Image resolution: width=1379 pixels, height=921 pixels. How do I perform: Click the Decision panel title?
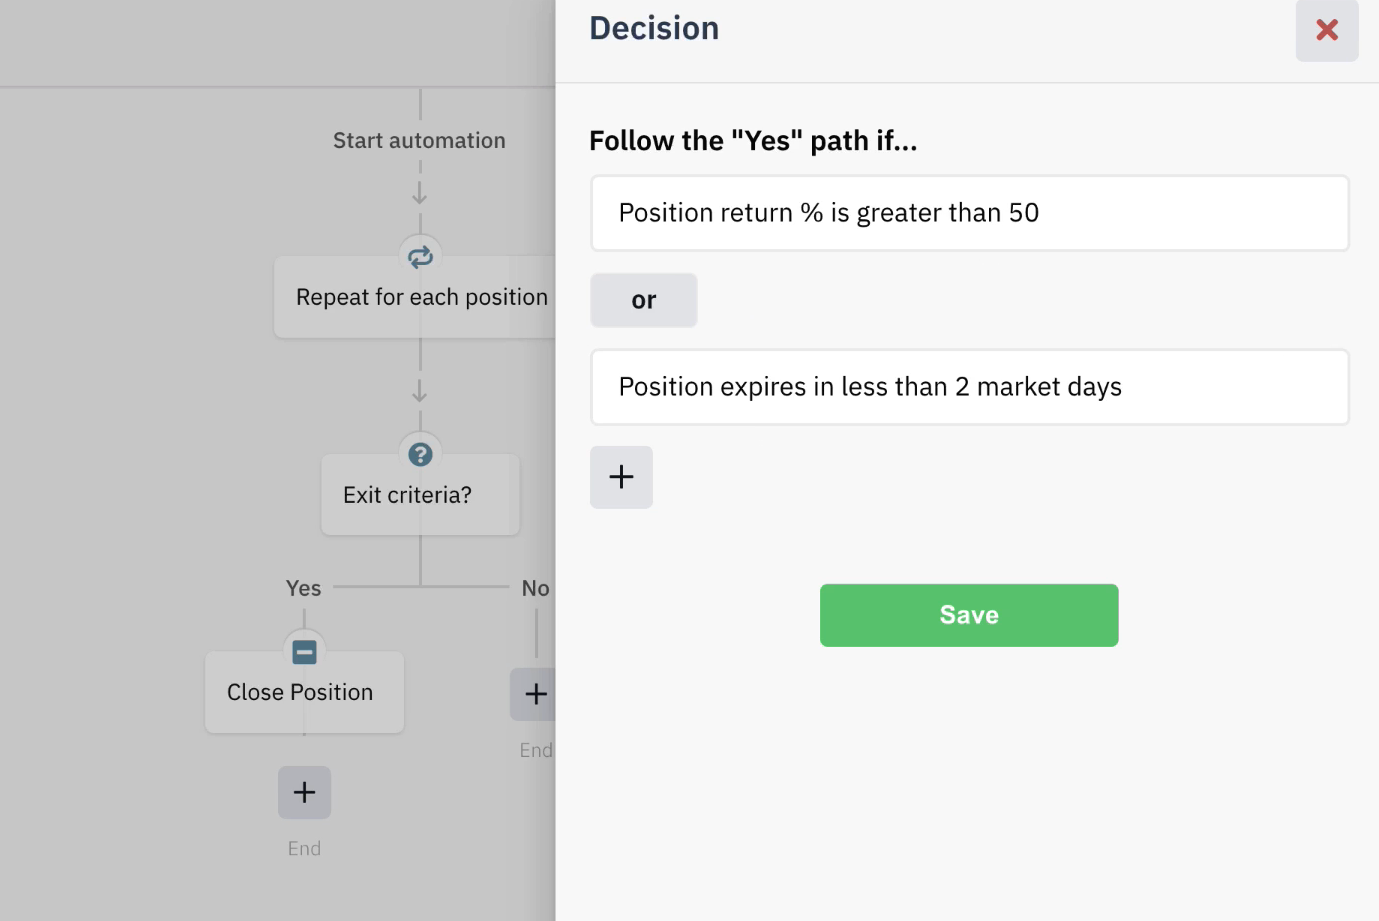pos(653,28)
